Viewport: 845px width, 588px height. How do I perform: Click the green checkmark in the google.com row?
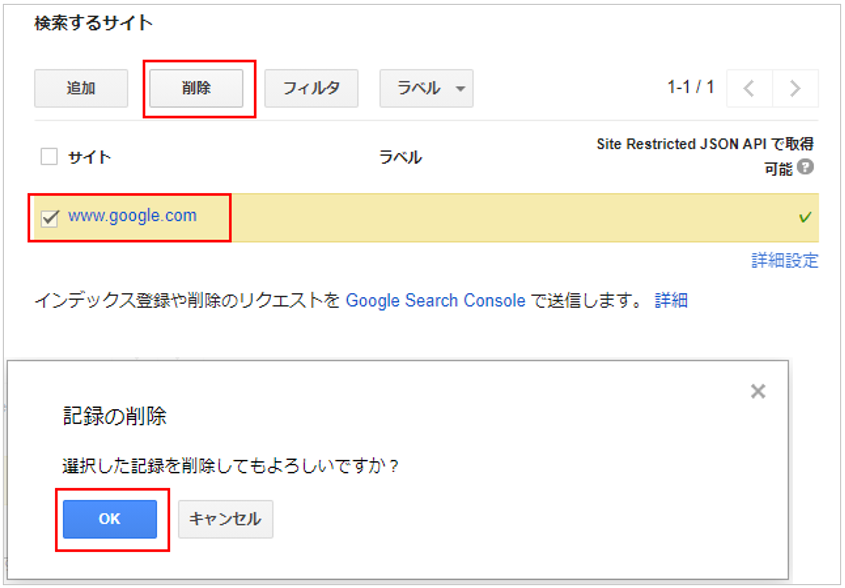click(805, 218)
